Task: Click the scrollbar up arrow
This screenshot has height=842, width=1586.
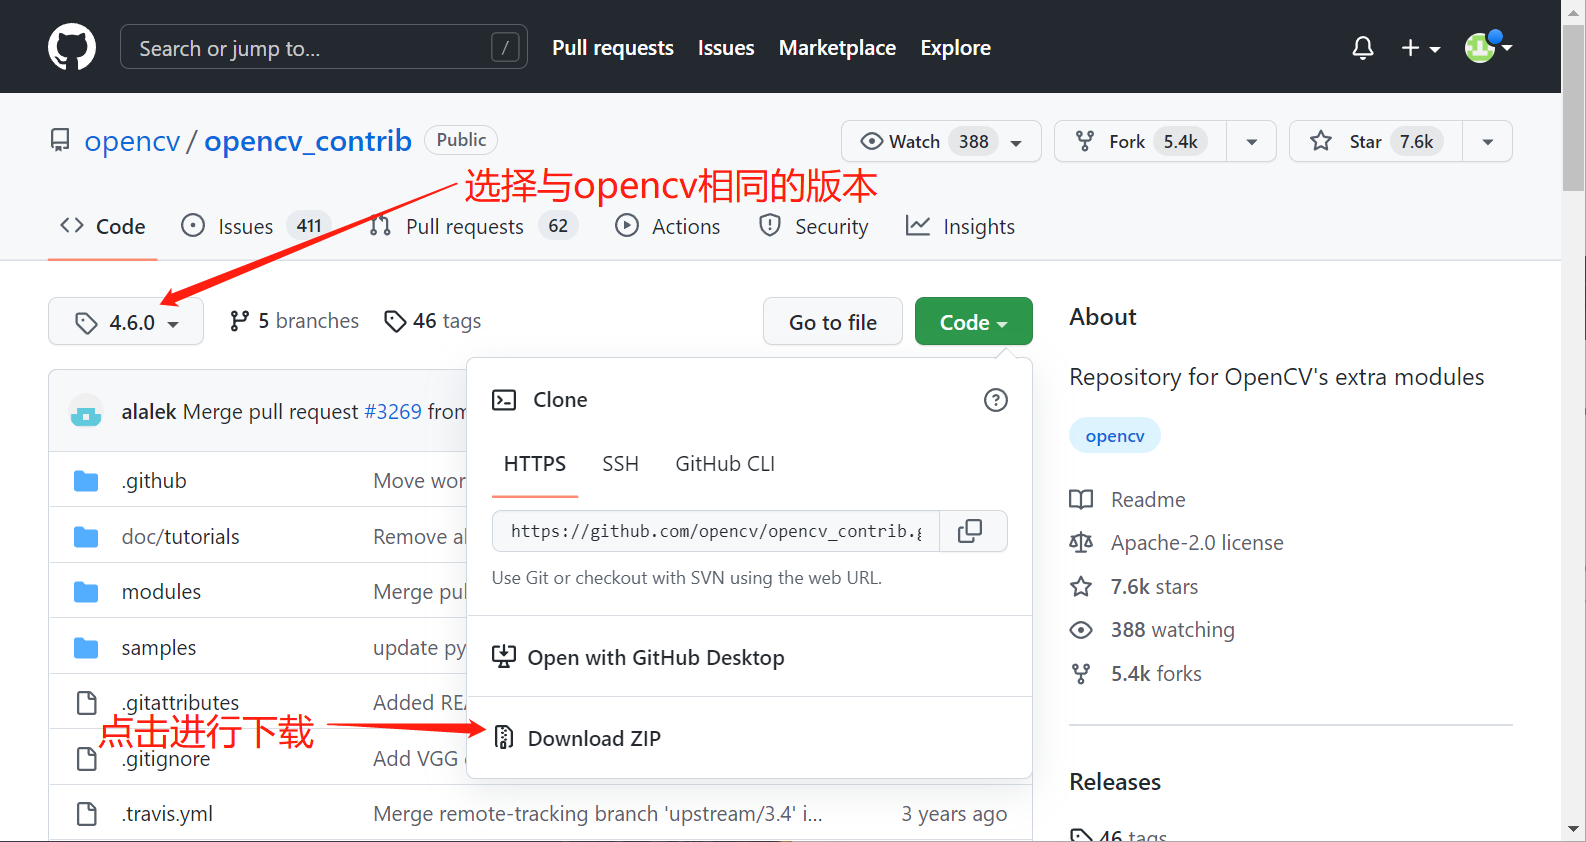Action: click(1574, 11)
